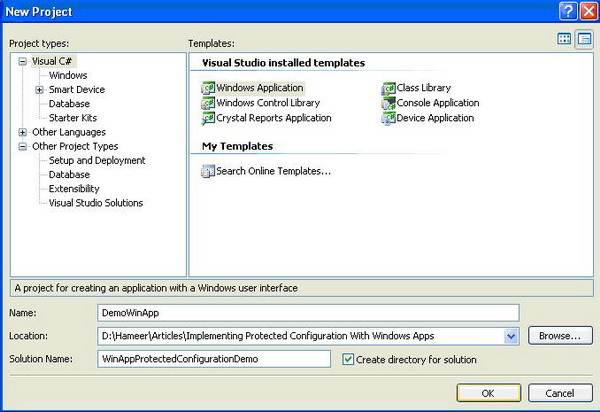The height and width of the screenshot is (412, 600).
Task: Select Other Project Types tree item
Action: tap(75, 146)
